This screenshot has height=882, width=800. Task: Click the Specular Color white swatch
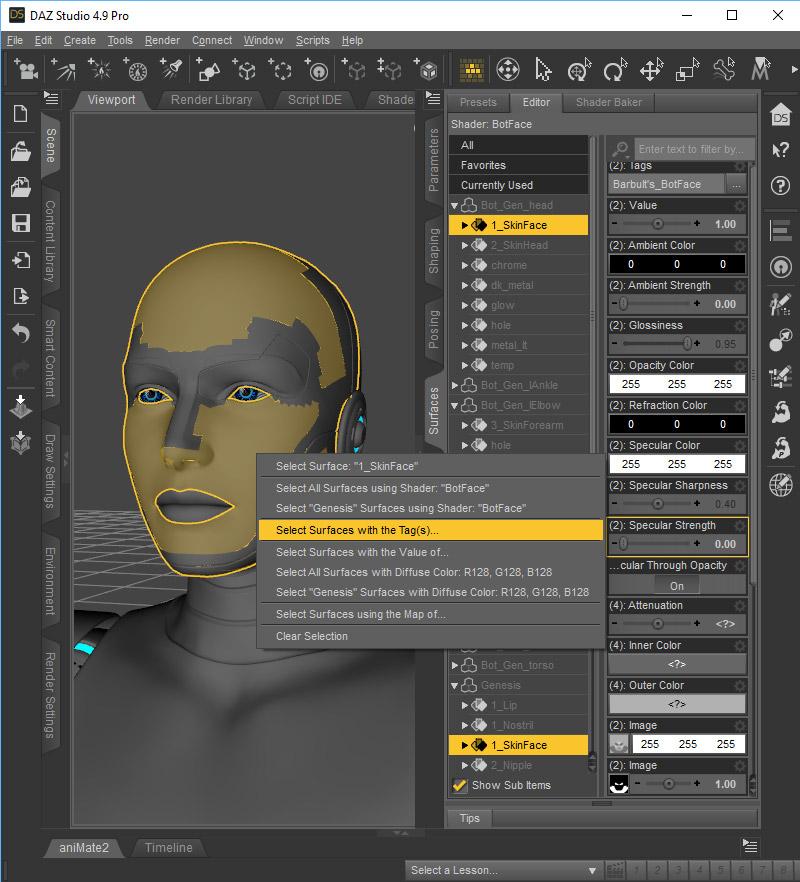[x=677, y=463]
